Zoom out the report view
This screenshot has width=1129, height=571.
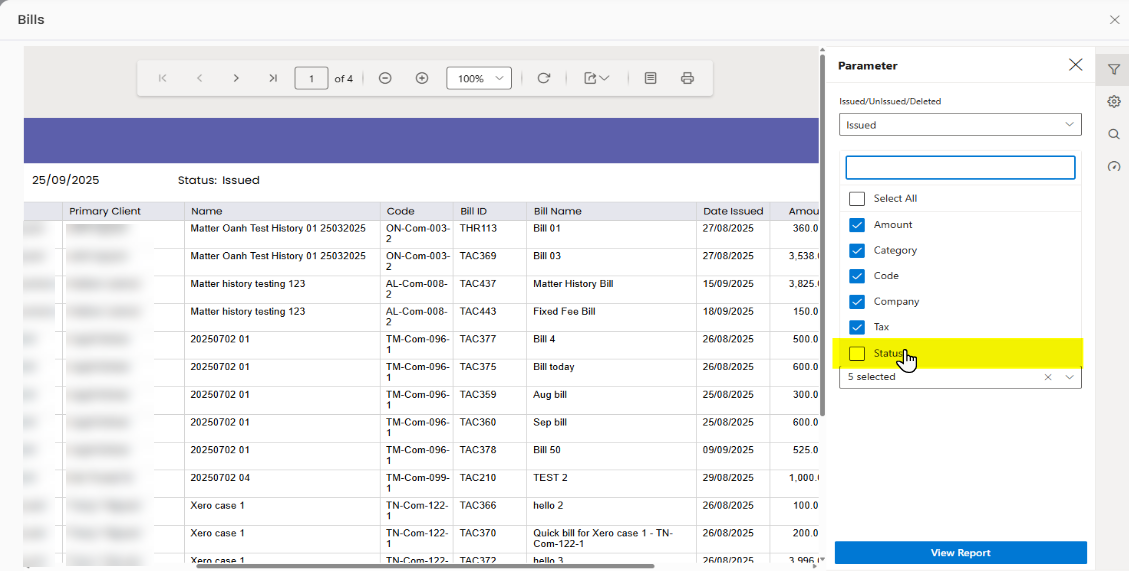385,78
